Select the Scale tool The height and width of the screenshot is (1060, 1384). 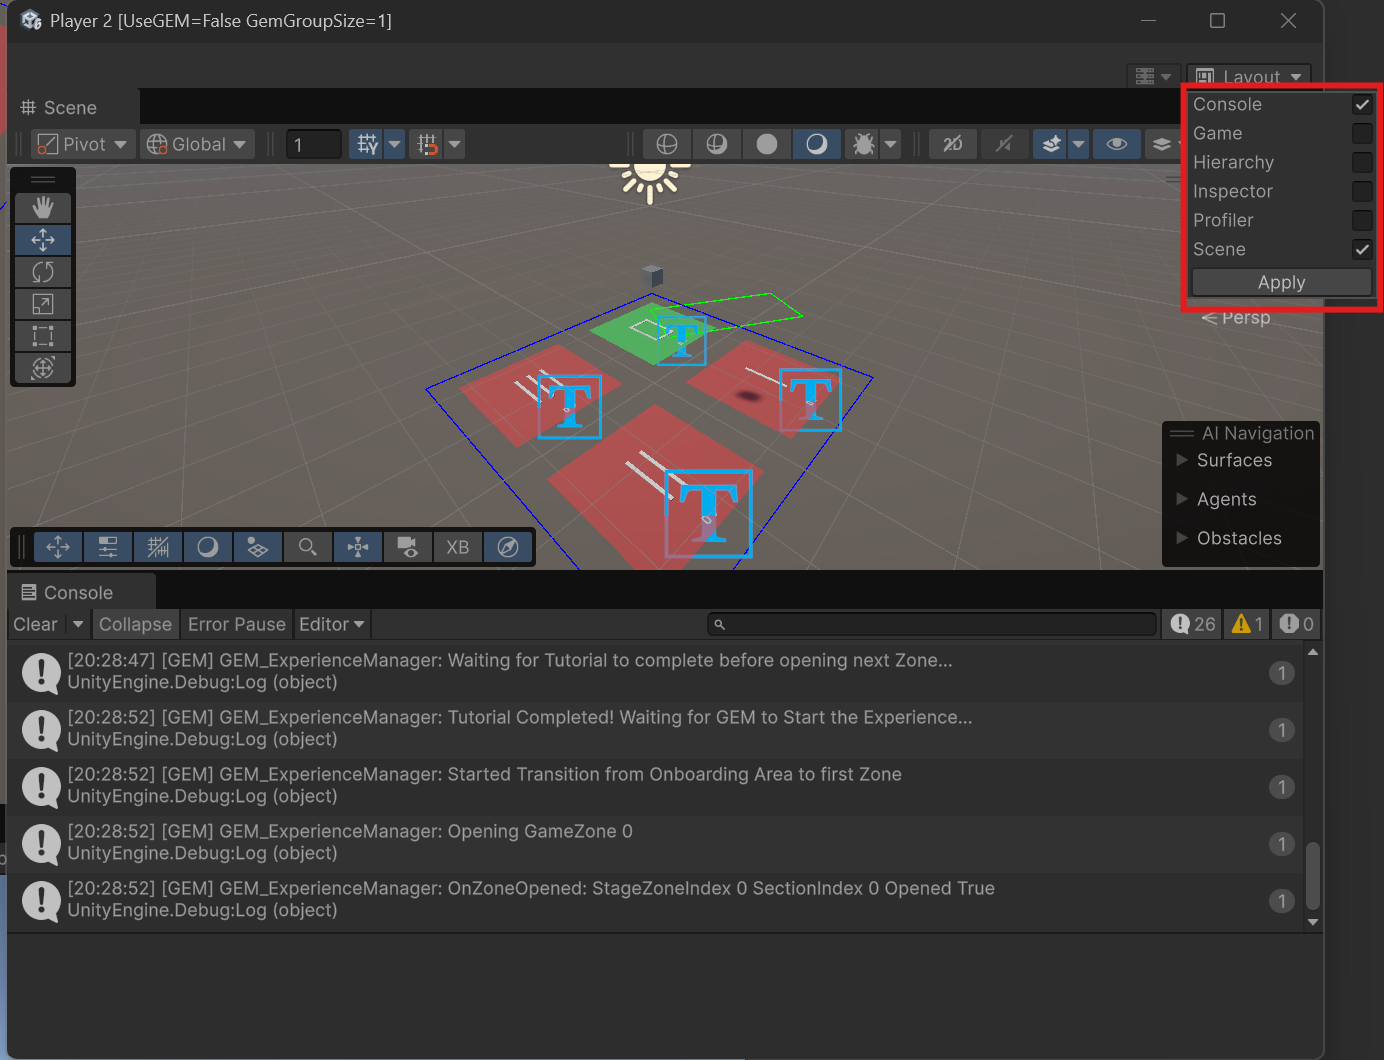point(43,304)
